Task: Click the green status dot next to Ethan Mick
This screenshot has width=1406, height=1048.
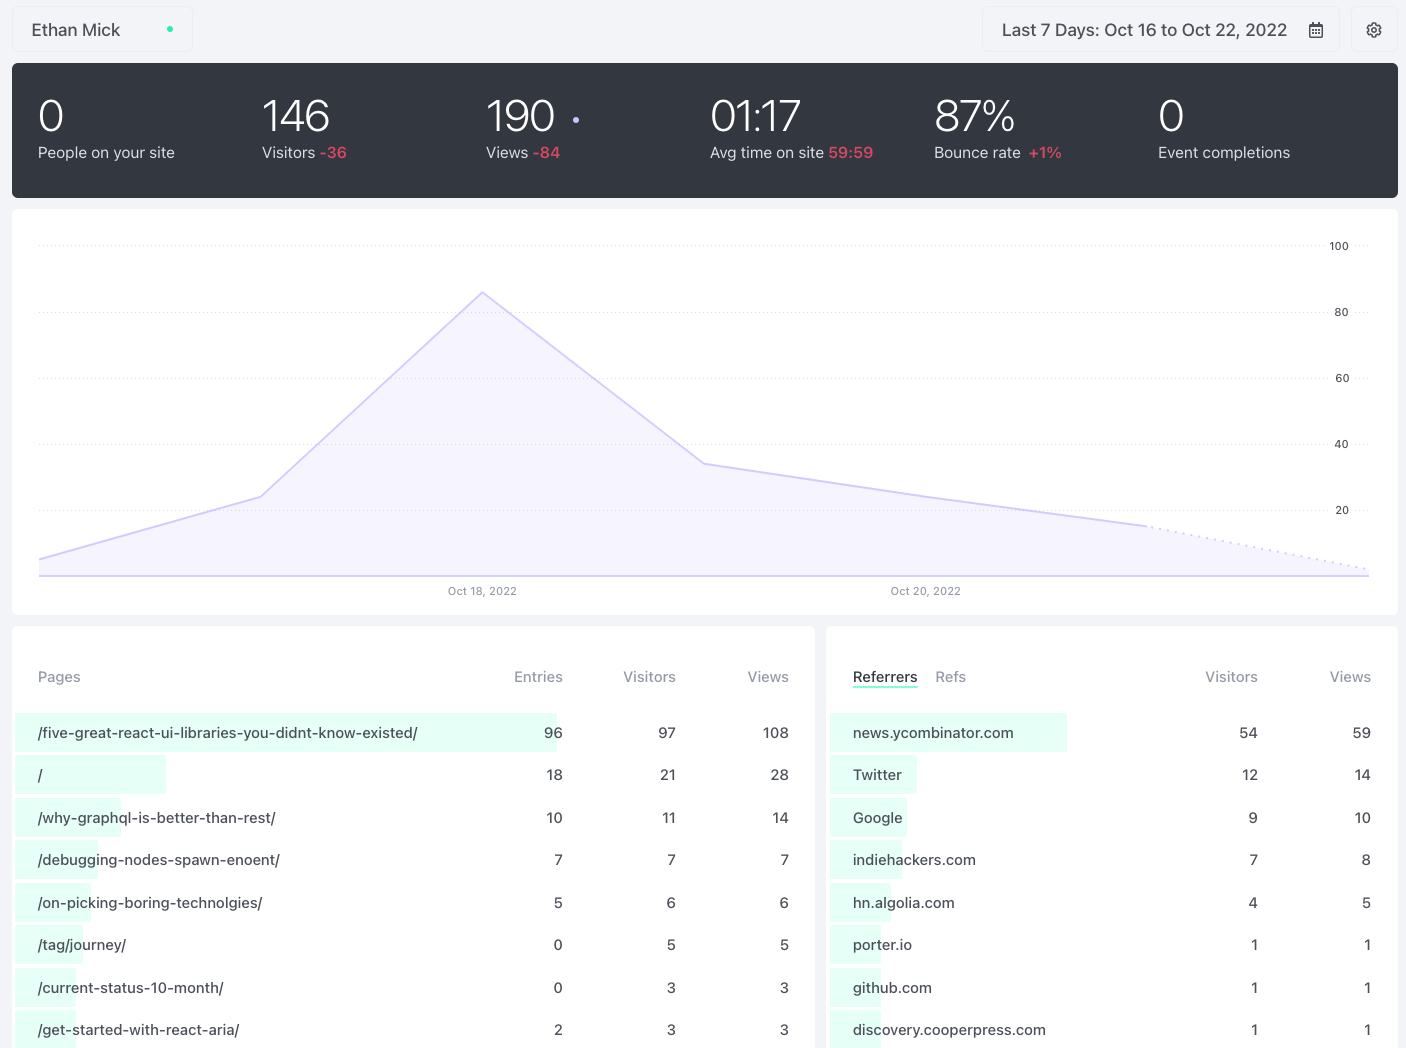Action: click(x=170, y=29)
